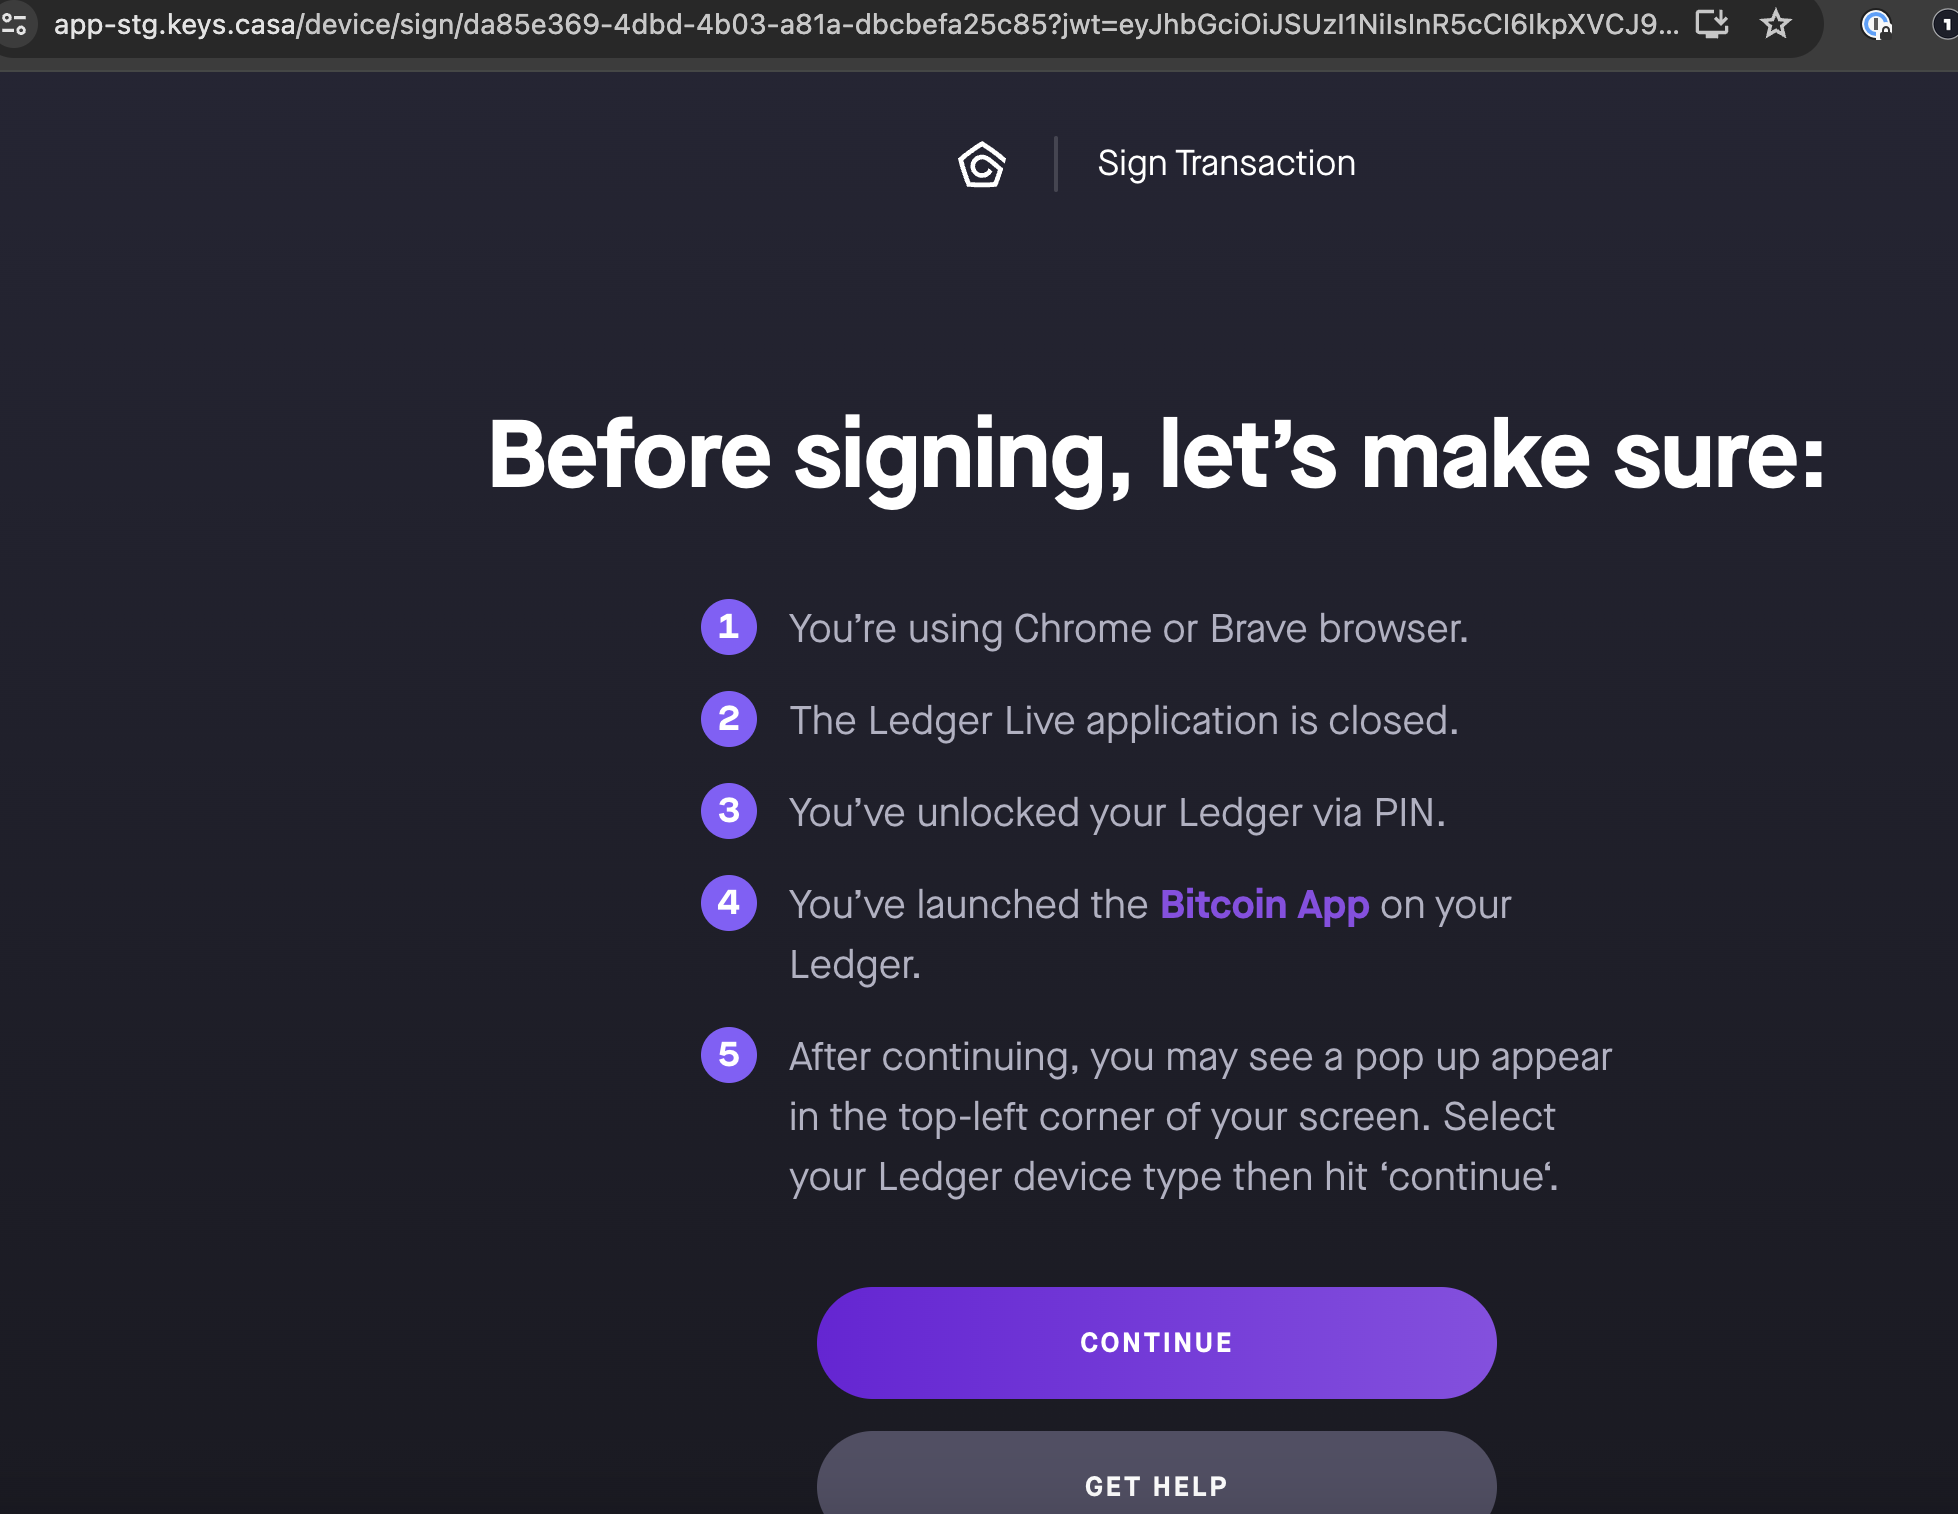Click the numbered badge for step 2
Screen dimensions: 1958x1514
point(729,720)
